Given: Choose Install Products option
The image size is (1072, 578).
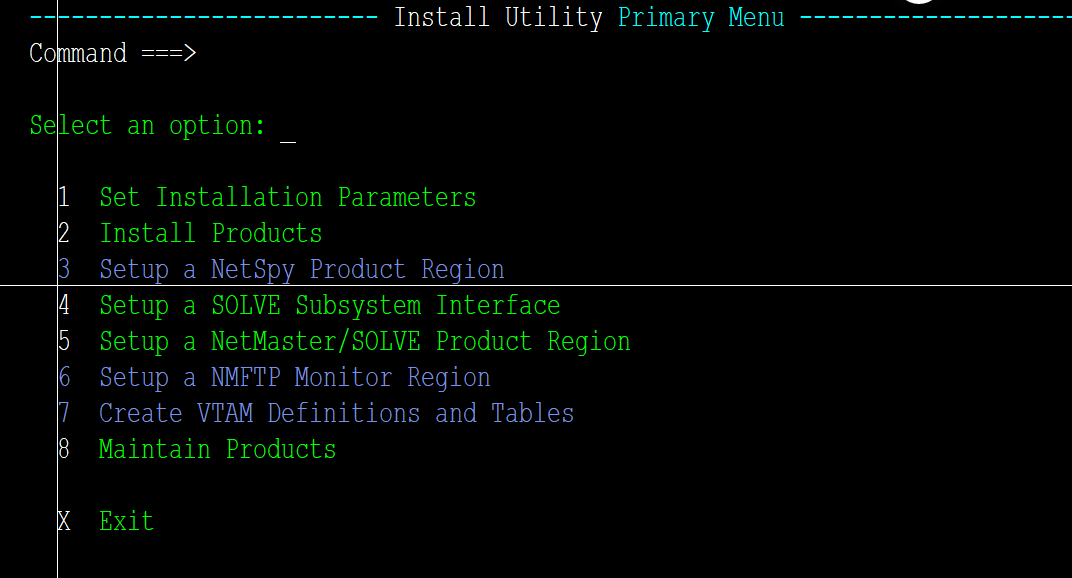Looking at the screenshot, I should [210, 234].
